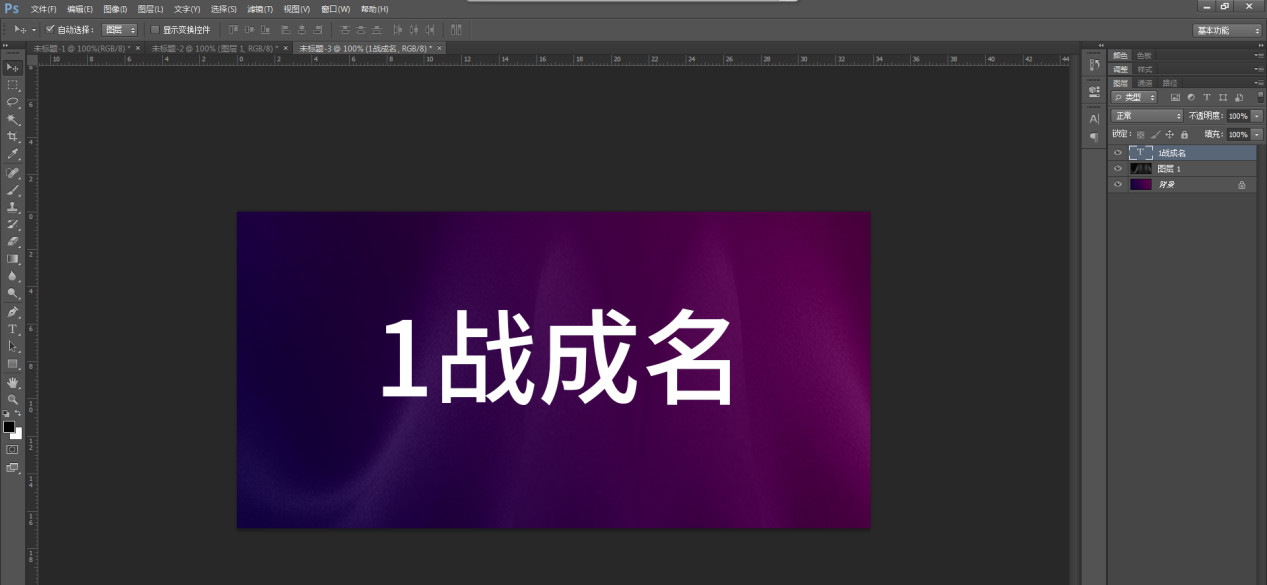Select the Lasso tool
1267x585 pixels.
pyautogui.click(x=13, y=102)
